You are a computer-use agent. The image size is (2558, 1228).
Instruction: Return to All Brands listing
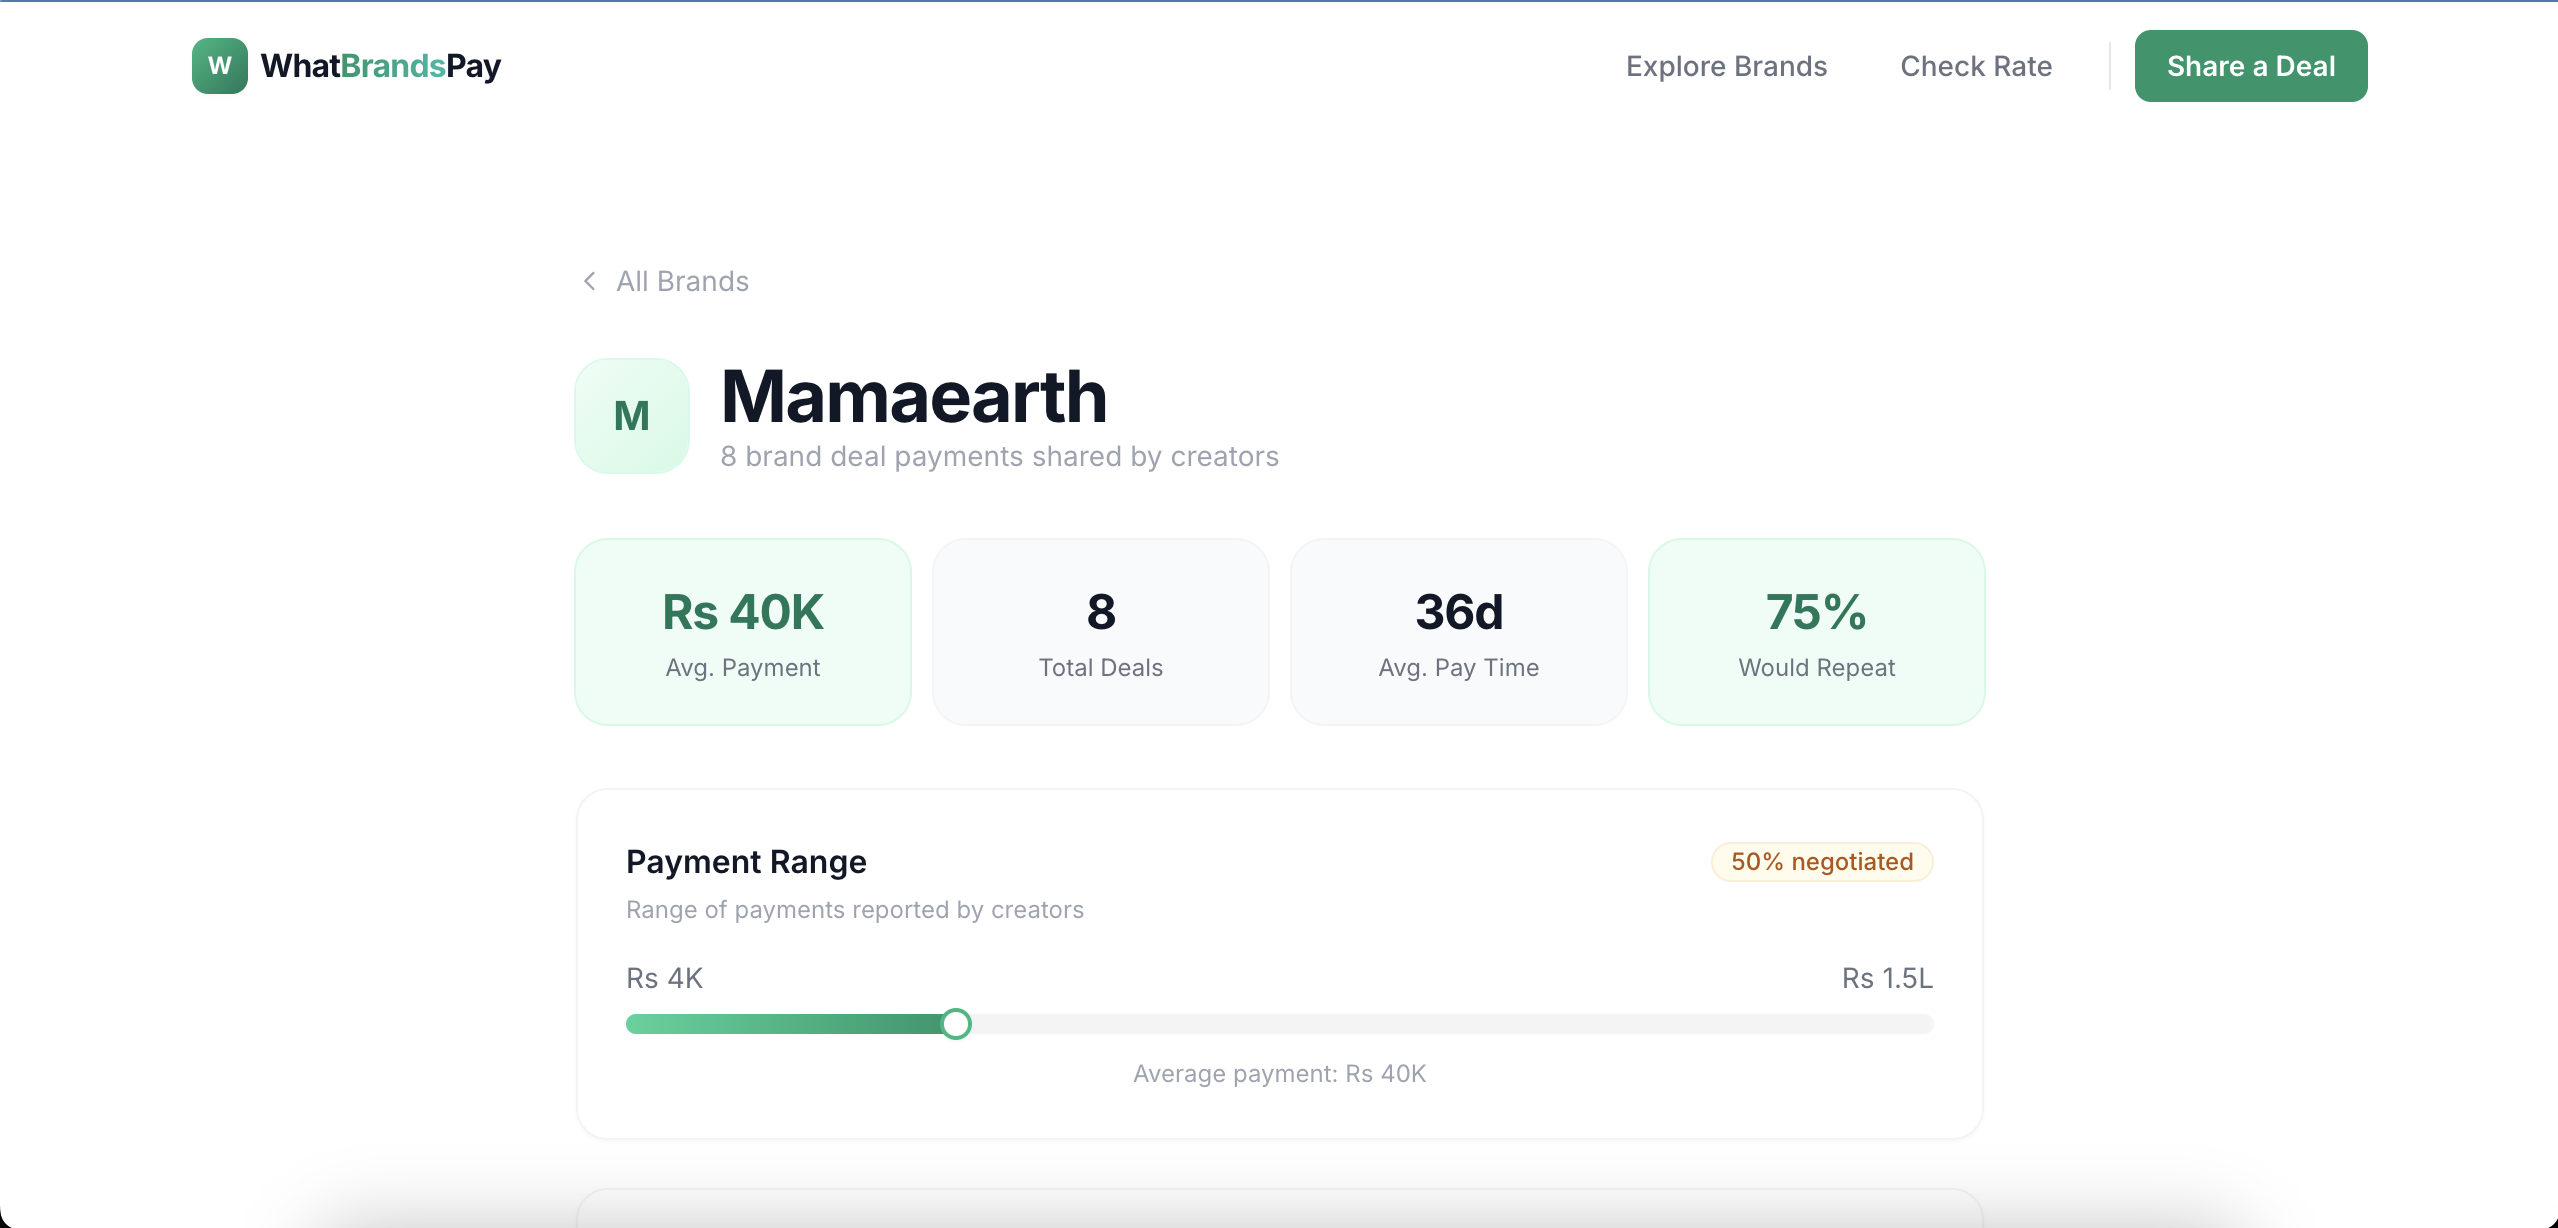click(x=682, y=281)
